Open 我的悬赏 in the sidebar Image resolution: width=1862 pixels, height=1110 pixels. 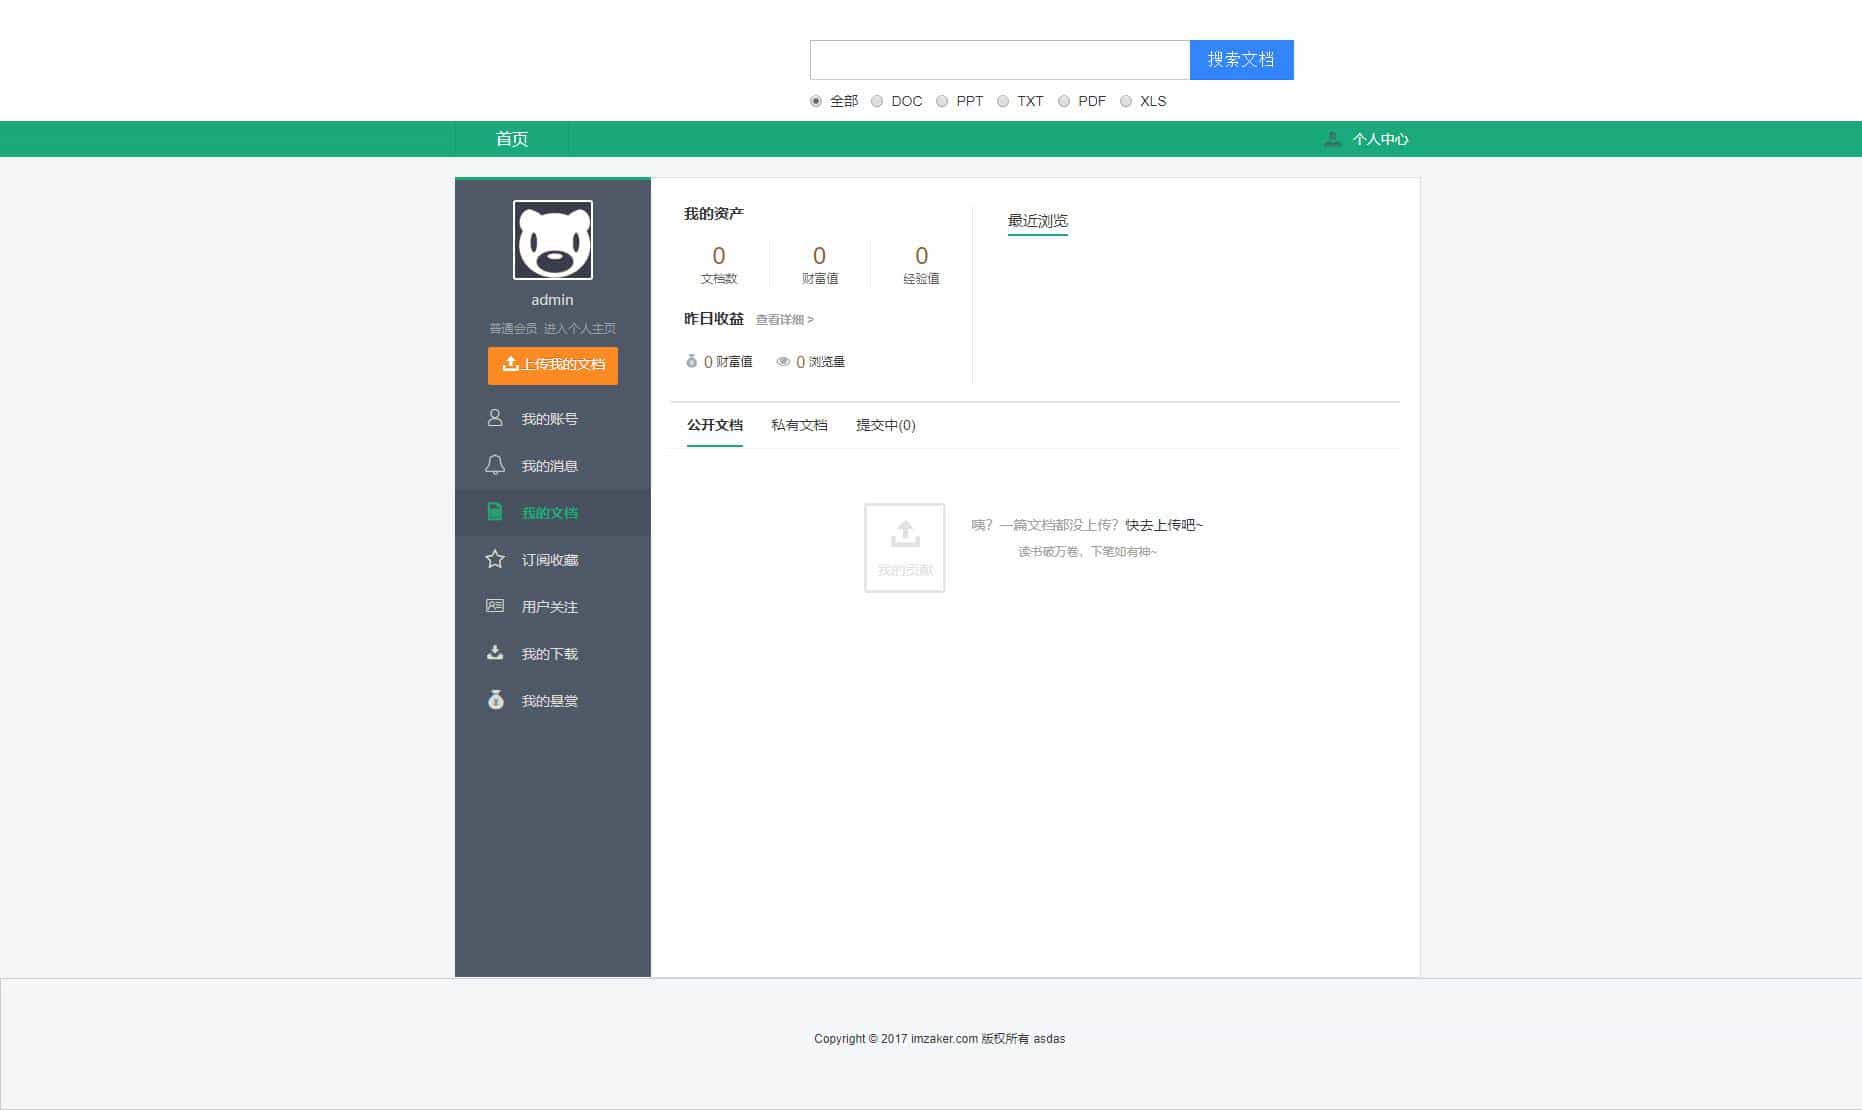[552, 700]
